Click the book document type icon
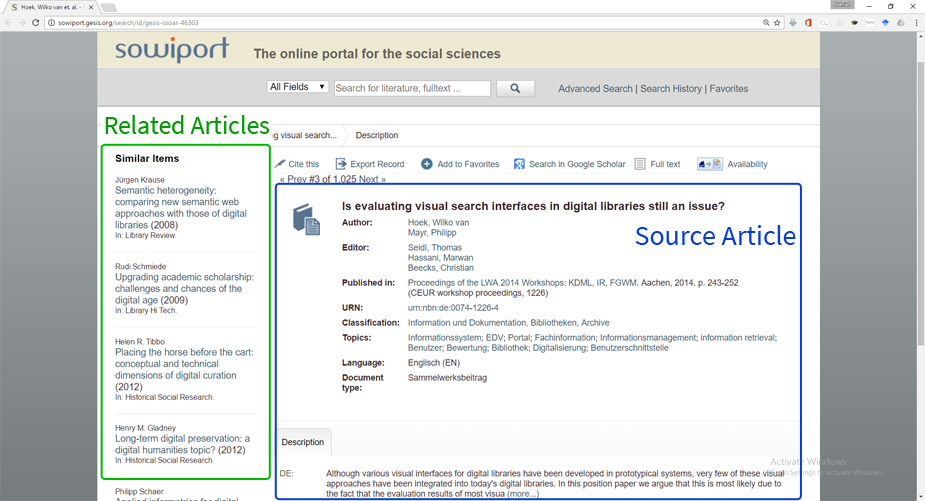 (306, 220)
